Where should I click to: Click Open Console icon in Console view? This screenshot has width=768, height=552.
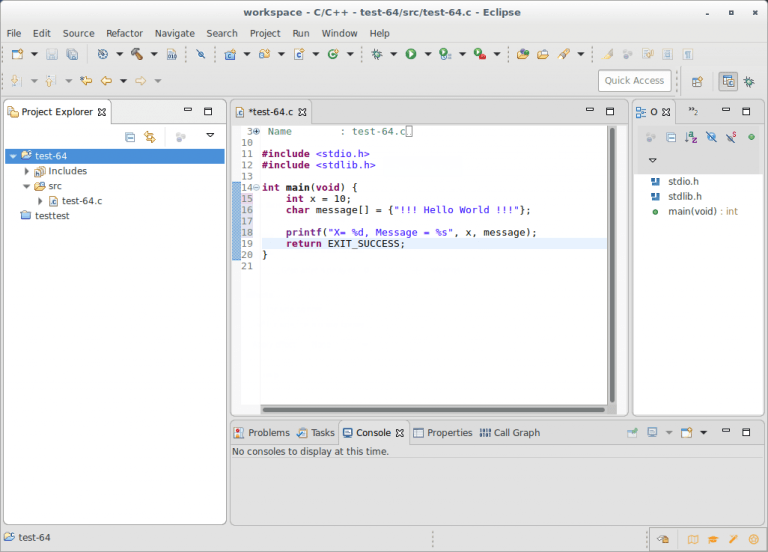click(687, 432)
